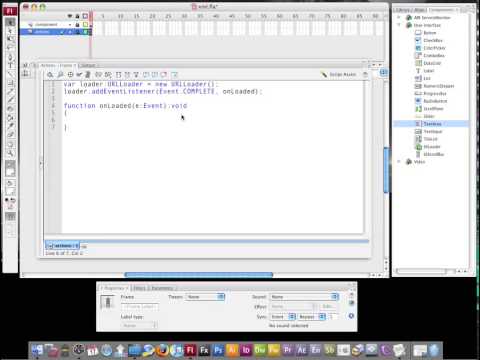Select the actions : 1 script tab

click(62, 246)
